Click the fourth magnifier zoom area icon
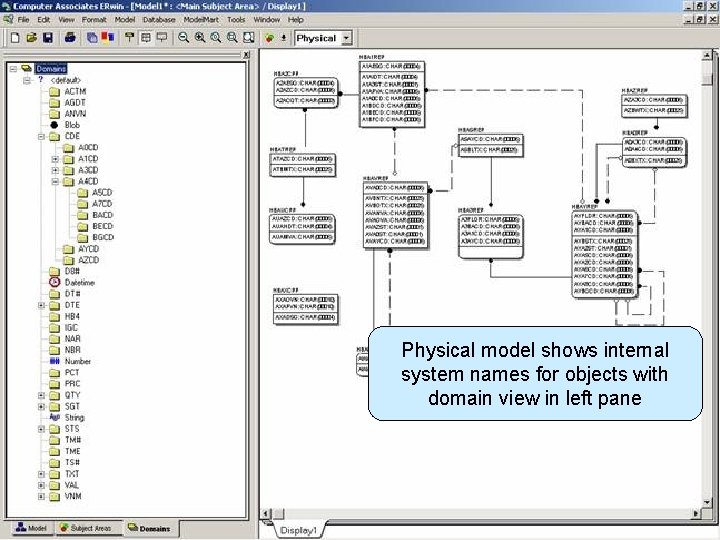 point(232,38)
